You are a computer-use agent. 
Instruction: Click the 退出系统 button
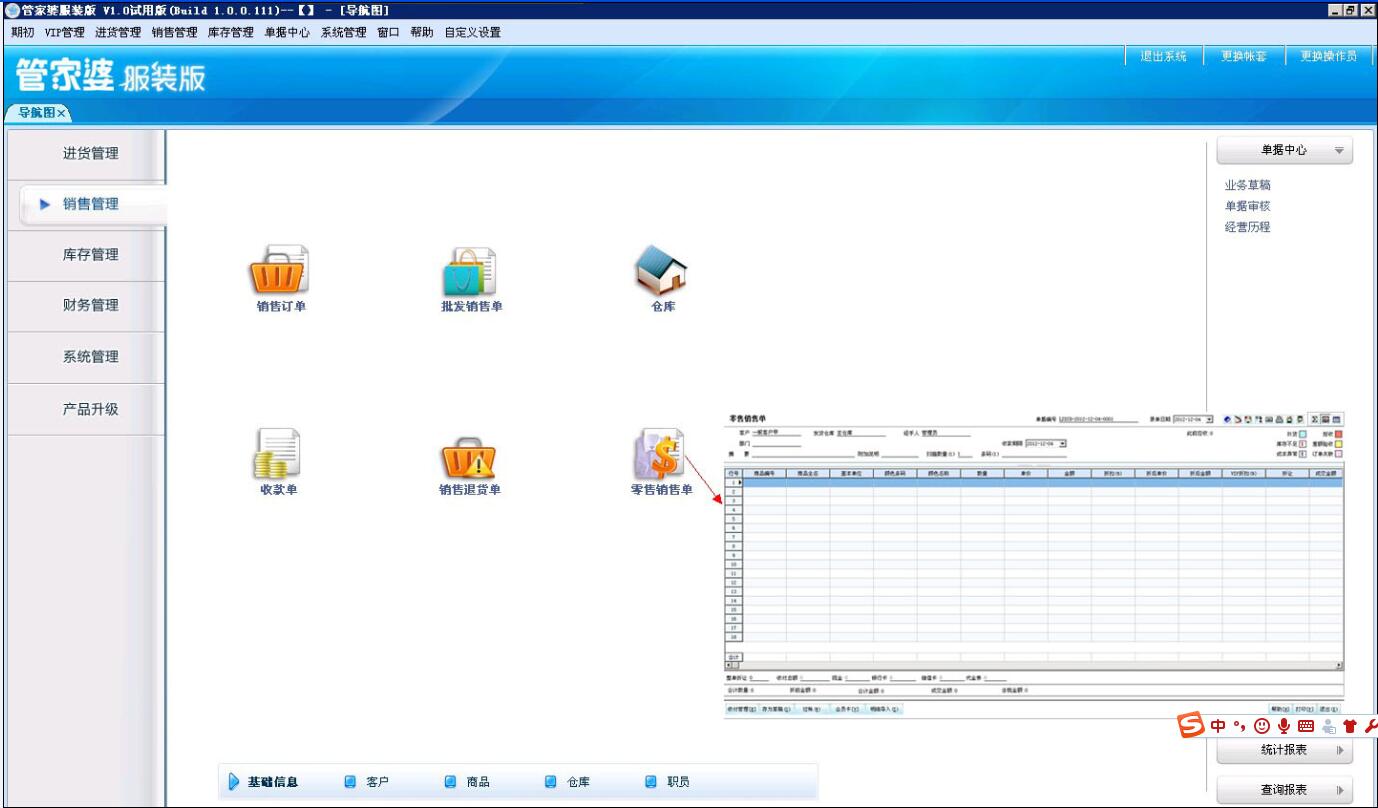click(x=1164, y=56)
